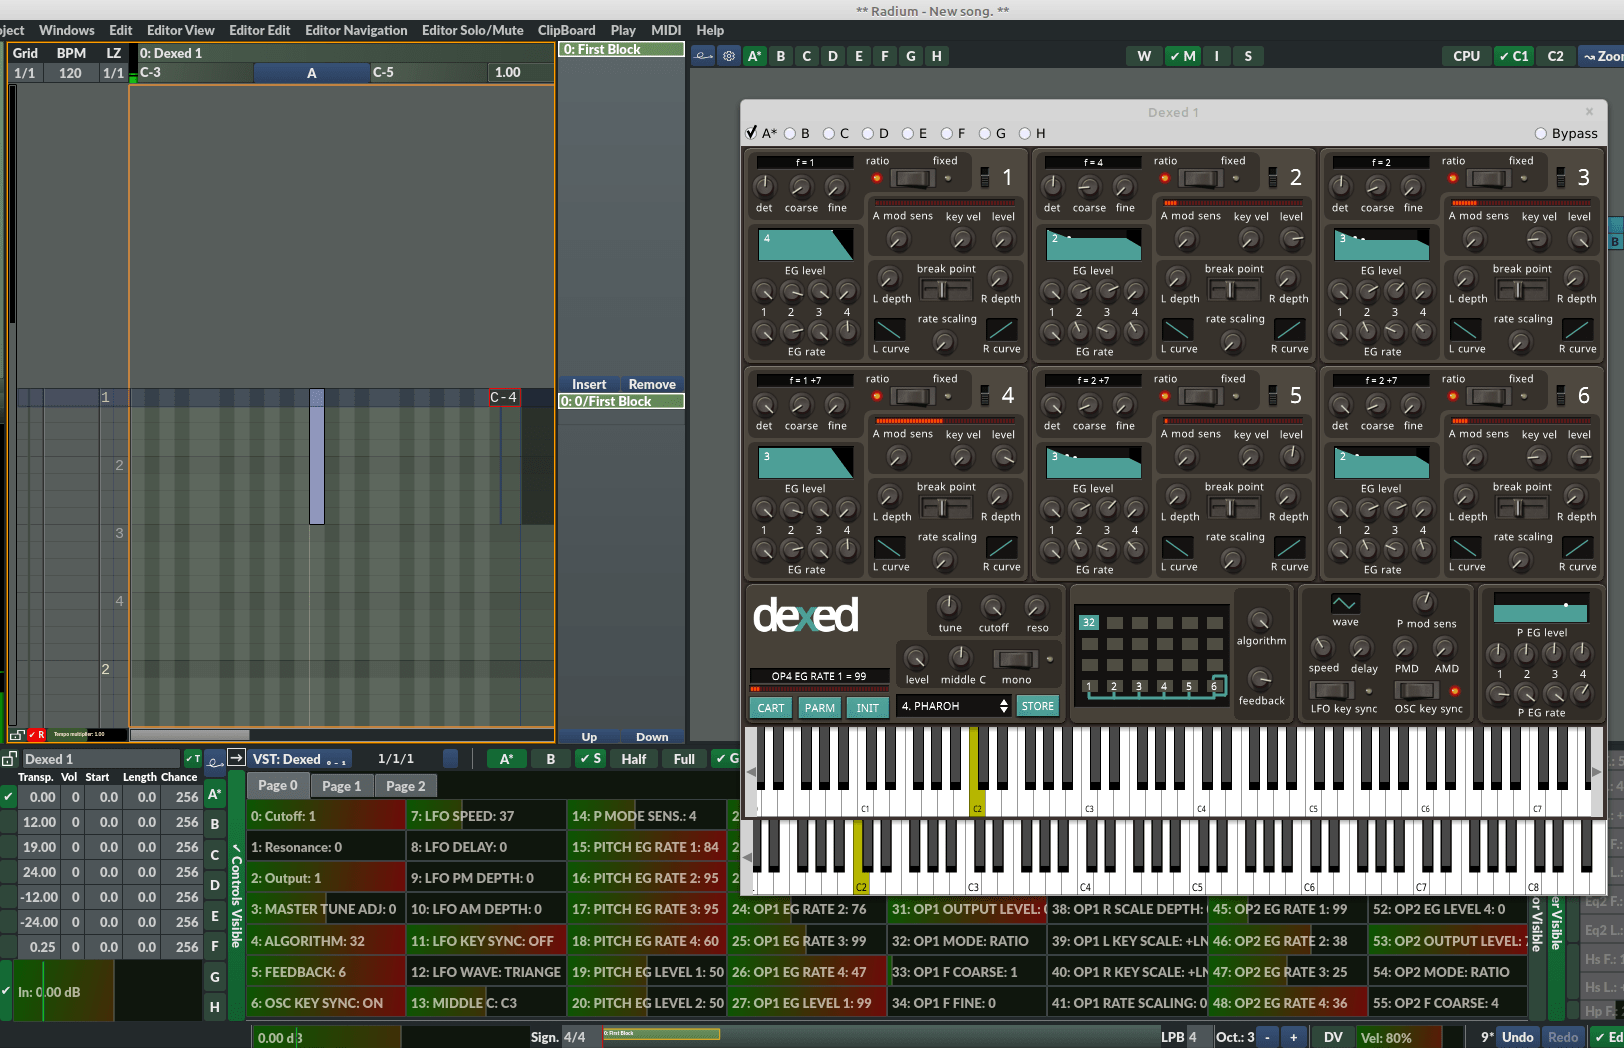This screenshot has height=1048, width=1624.
Task: Click operator 1 coarse knob
Action: [800, 186]
